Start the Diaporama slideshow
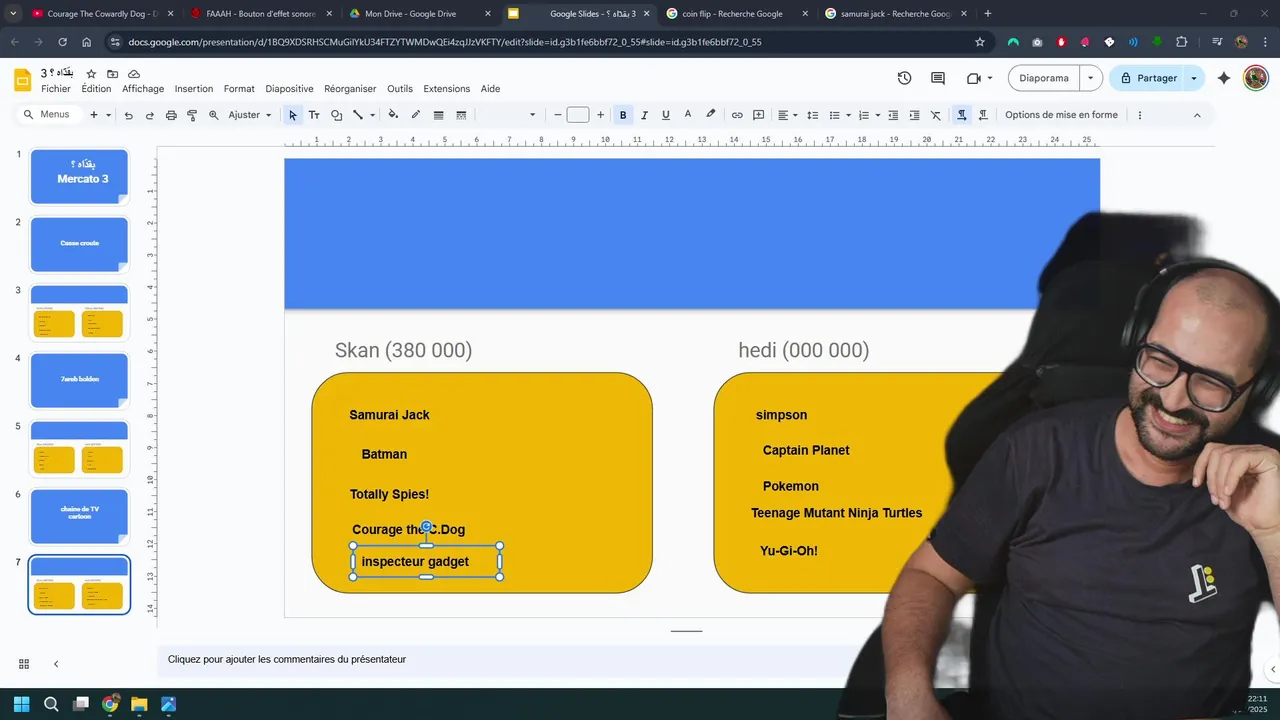This screenshot has height=720, width=1280. click(1044, 78)
